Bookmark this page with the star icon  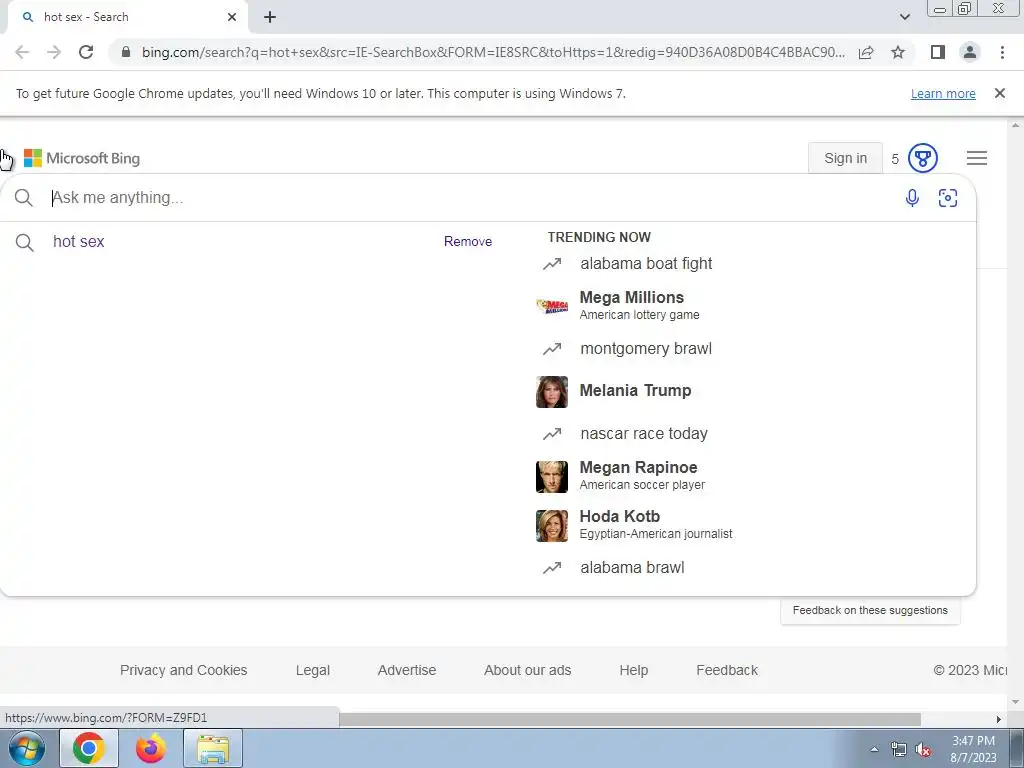898,52
